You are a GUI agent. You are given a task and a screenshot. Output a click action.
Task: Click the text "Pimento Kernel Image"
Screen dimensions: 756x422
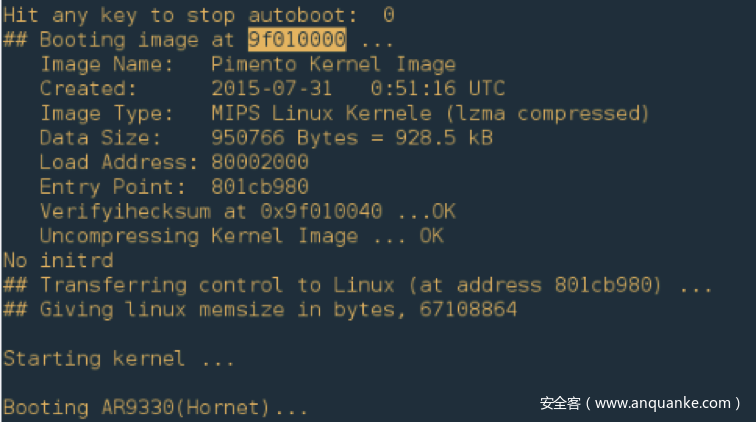tap(334, 64)
